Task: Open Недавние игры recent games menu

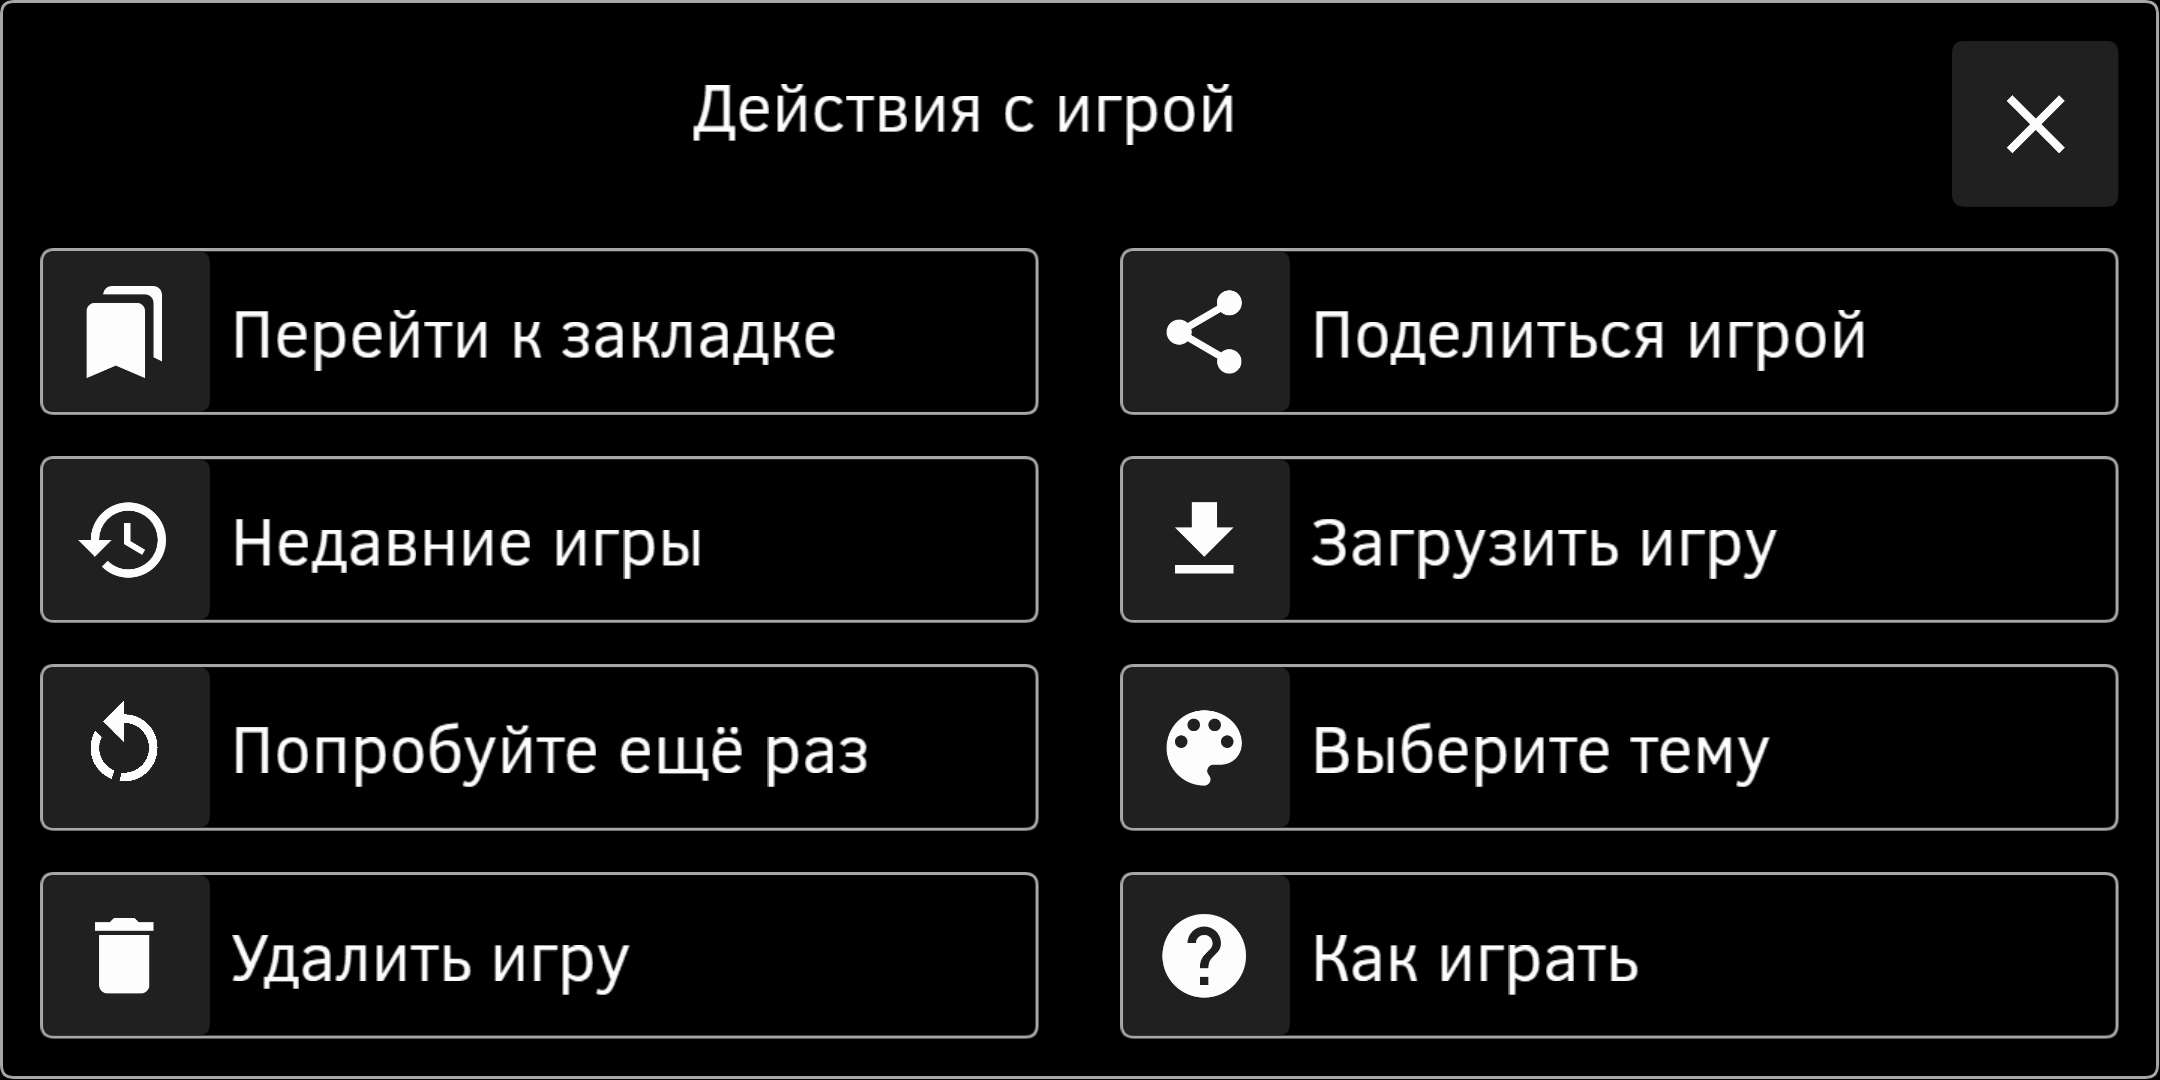Action: [x=539, y=539]
